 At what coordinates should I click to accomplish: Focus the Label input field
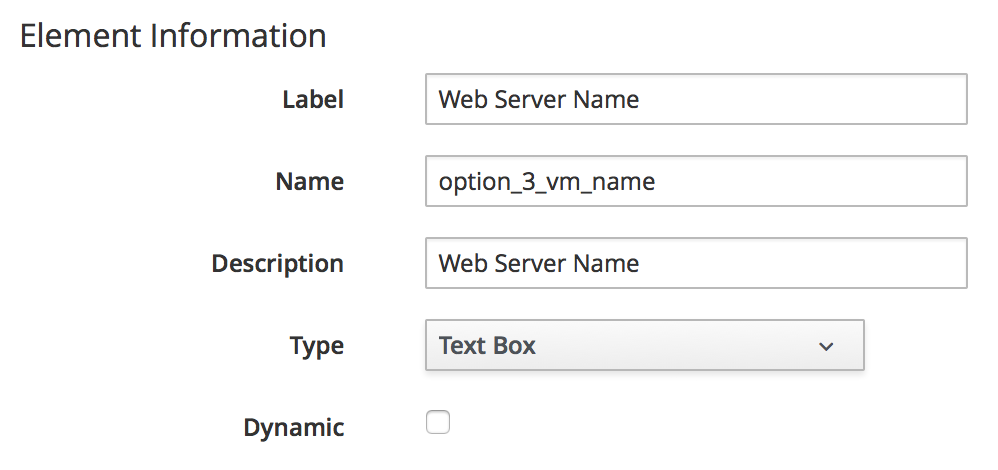pos(695,99)
